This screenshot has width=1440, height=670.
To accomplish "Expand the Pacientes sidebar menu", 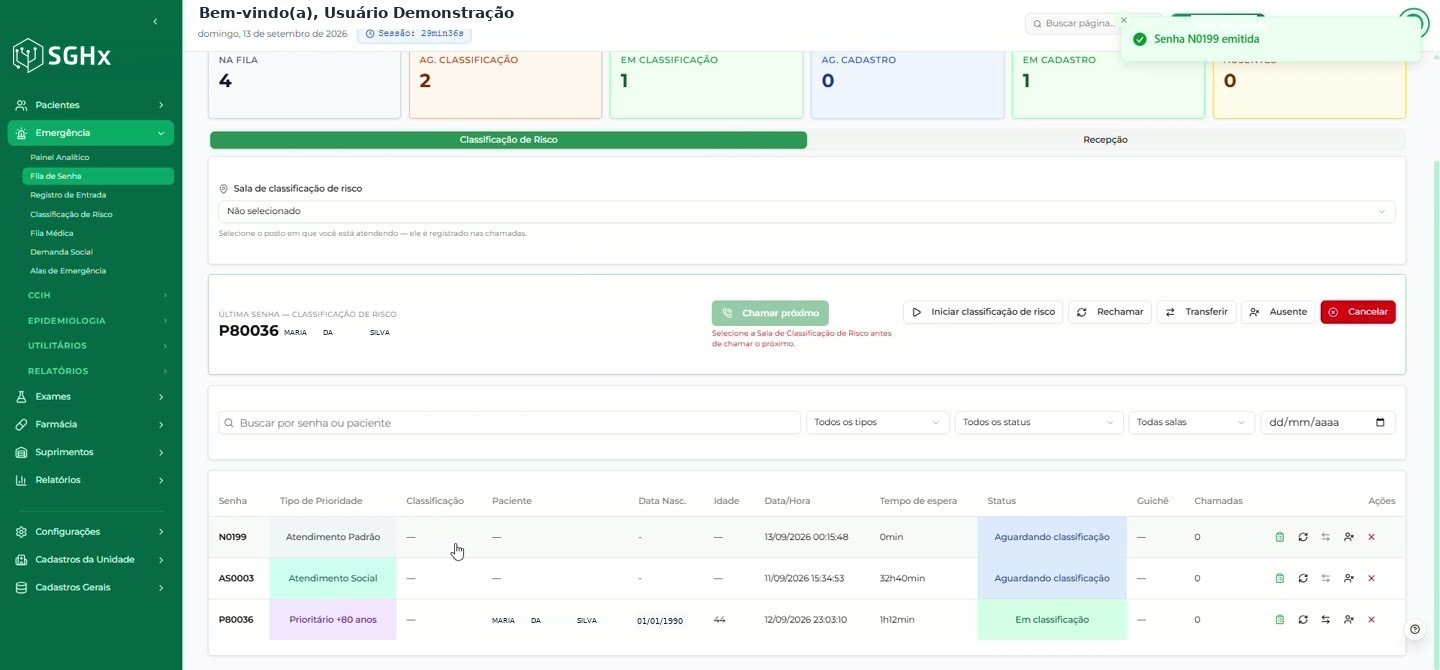I will [x=90, y=105].
